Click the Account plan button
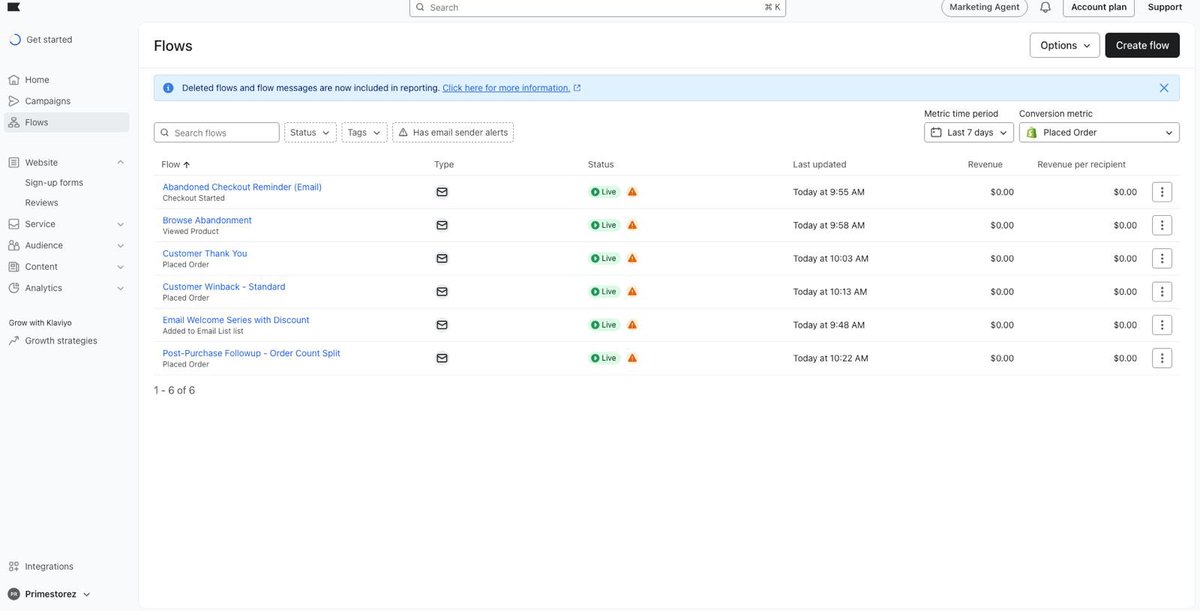Screen dimensions: 1200x611 point(1098,7)
